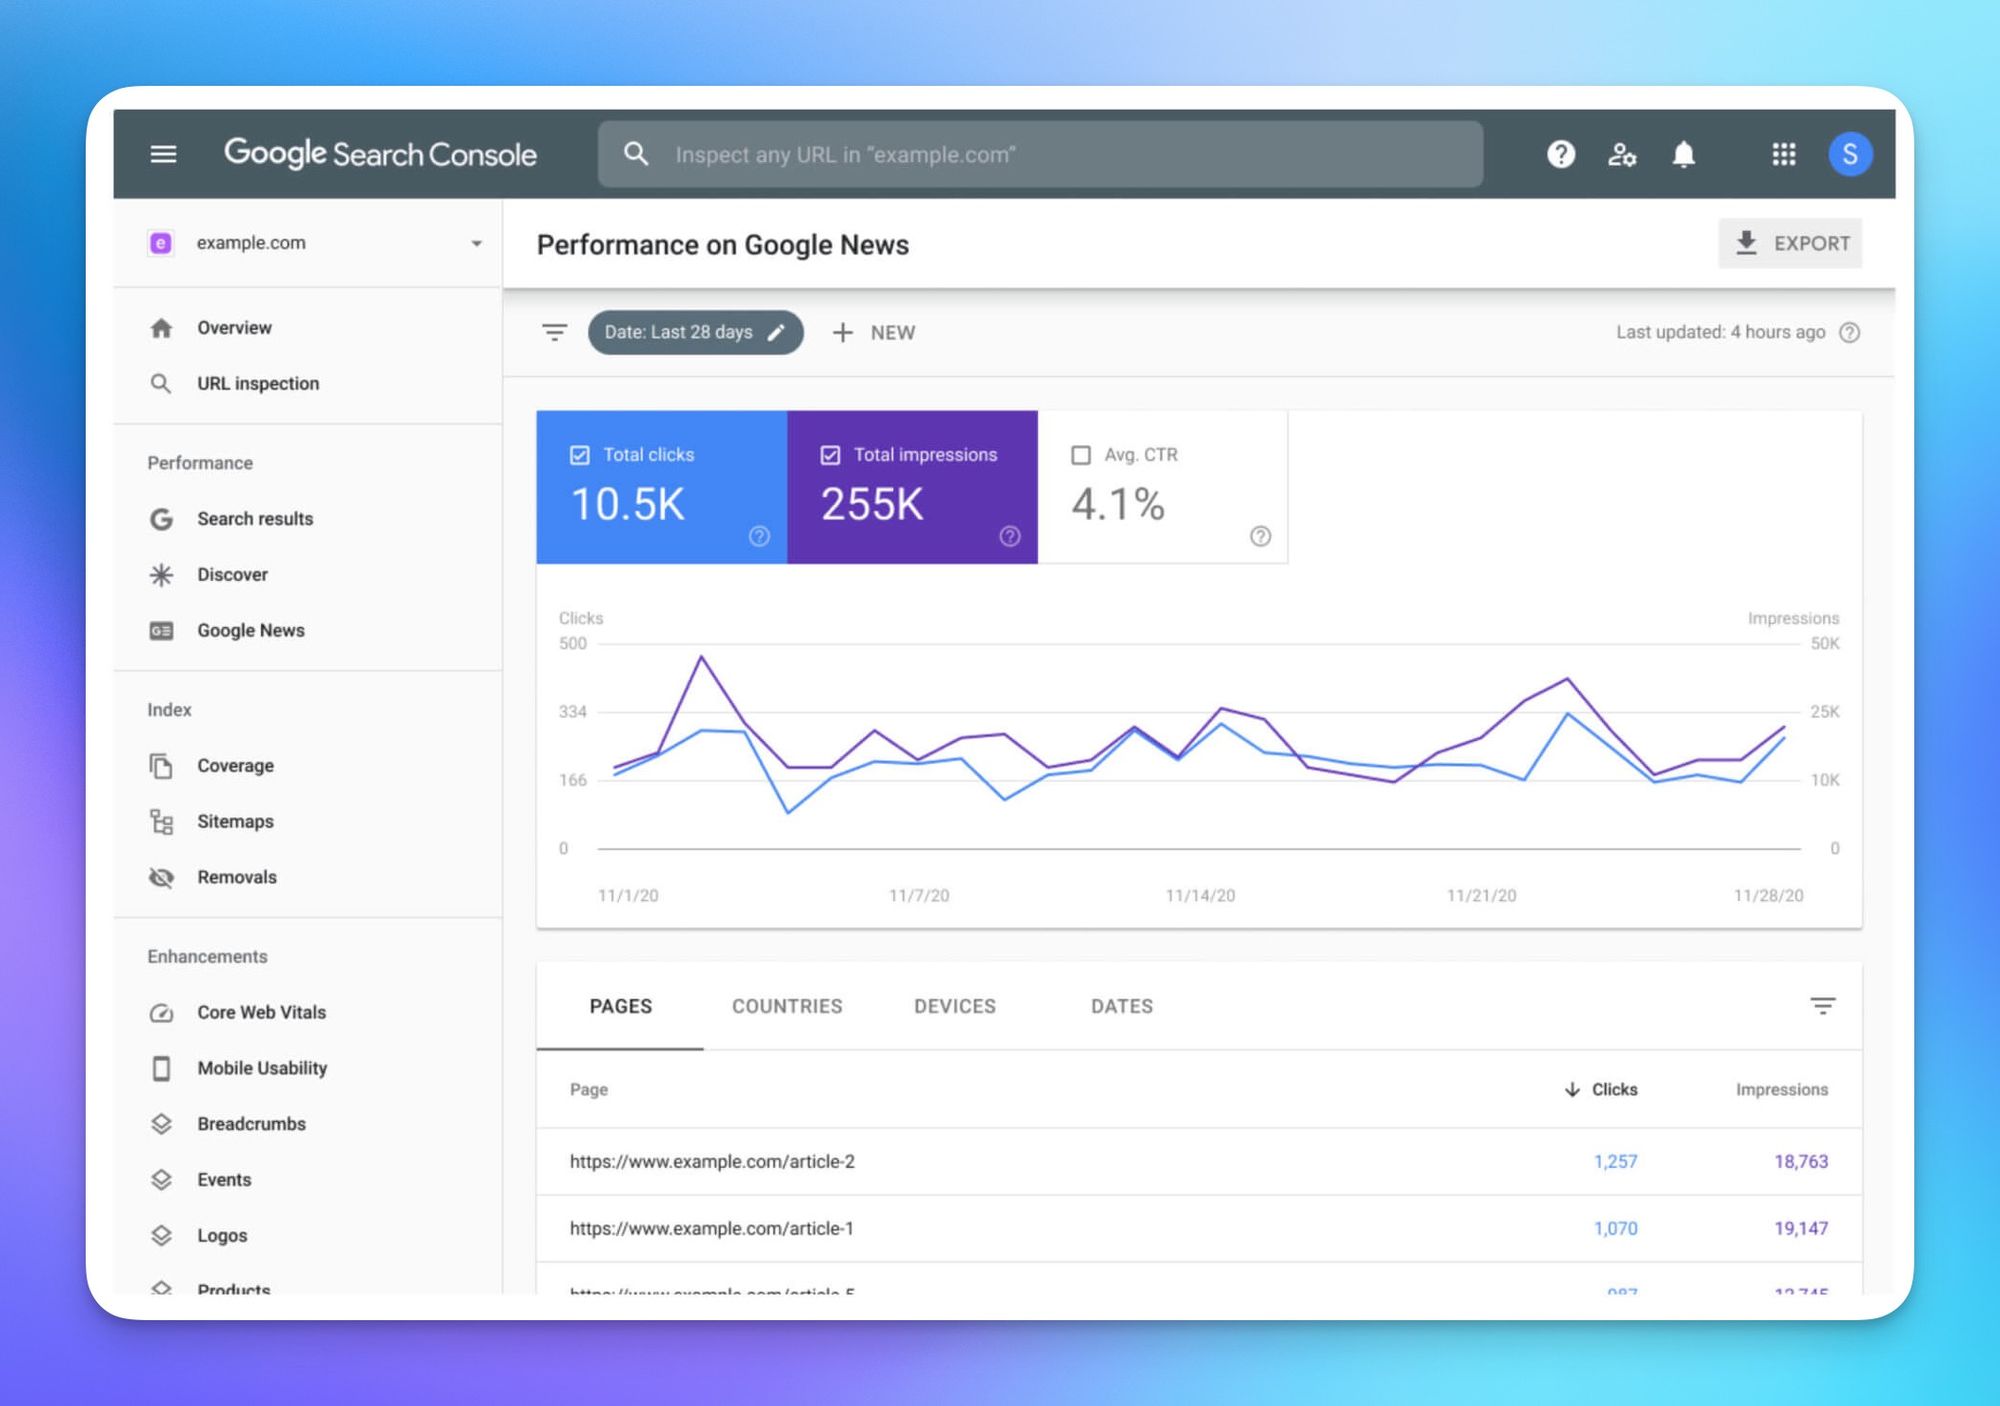This screenshot has width=2000, height=1406.
Task: Sort by the Impressions column header
Action: (x=1782, y=1089)
